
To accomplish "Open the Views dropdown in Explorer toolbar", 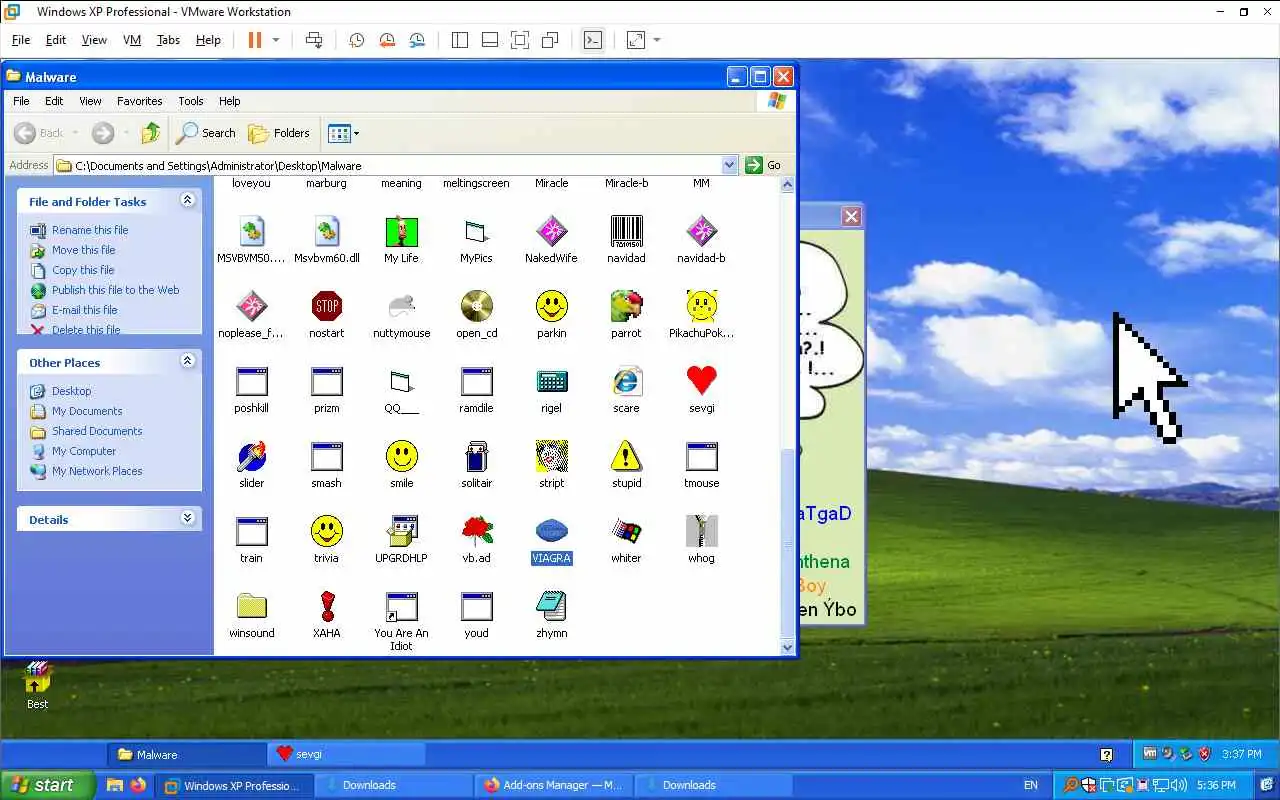I will 356,133.
